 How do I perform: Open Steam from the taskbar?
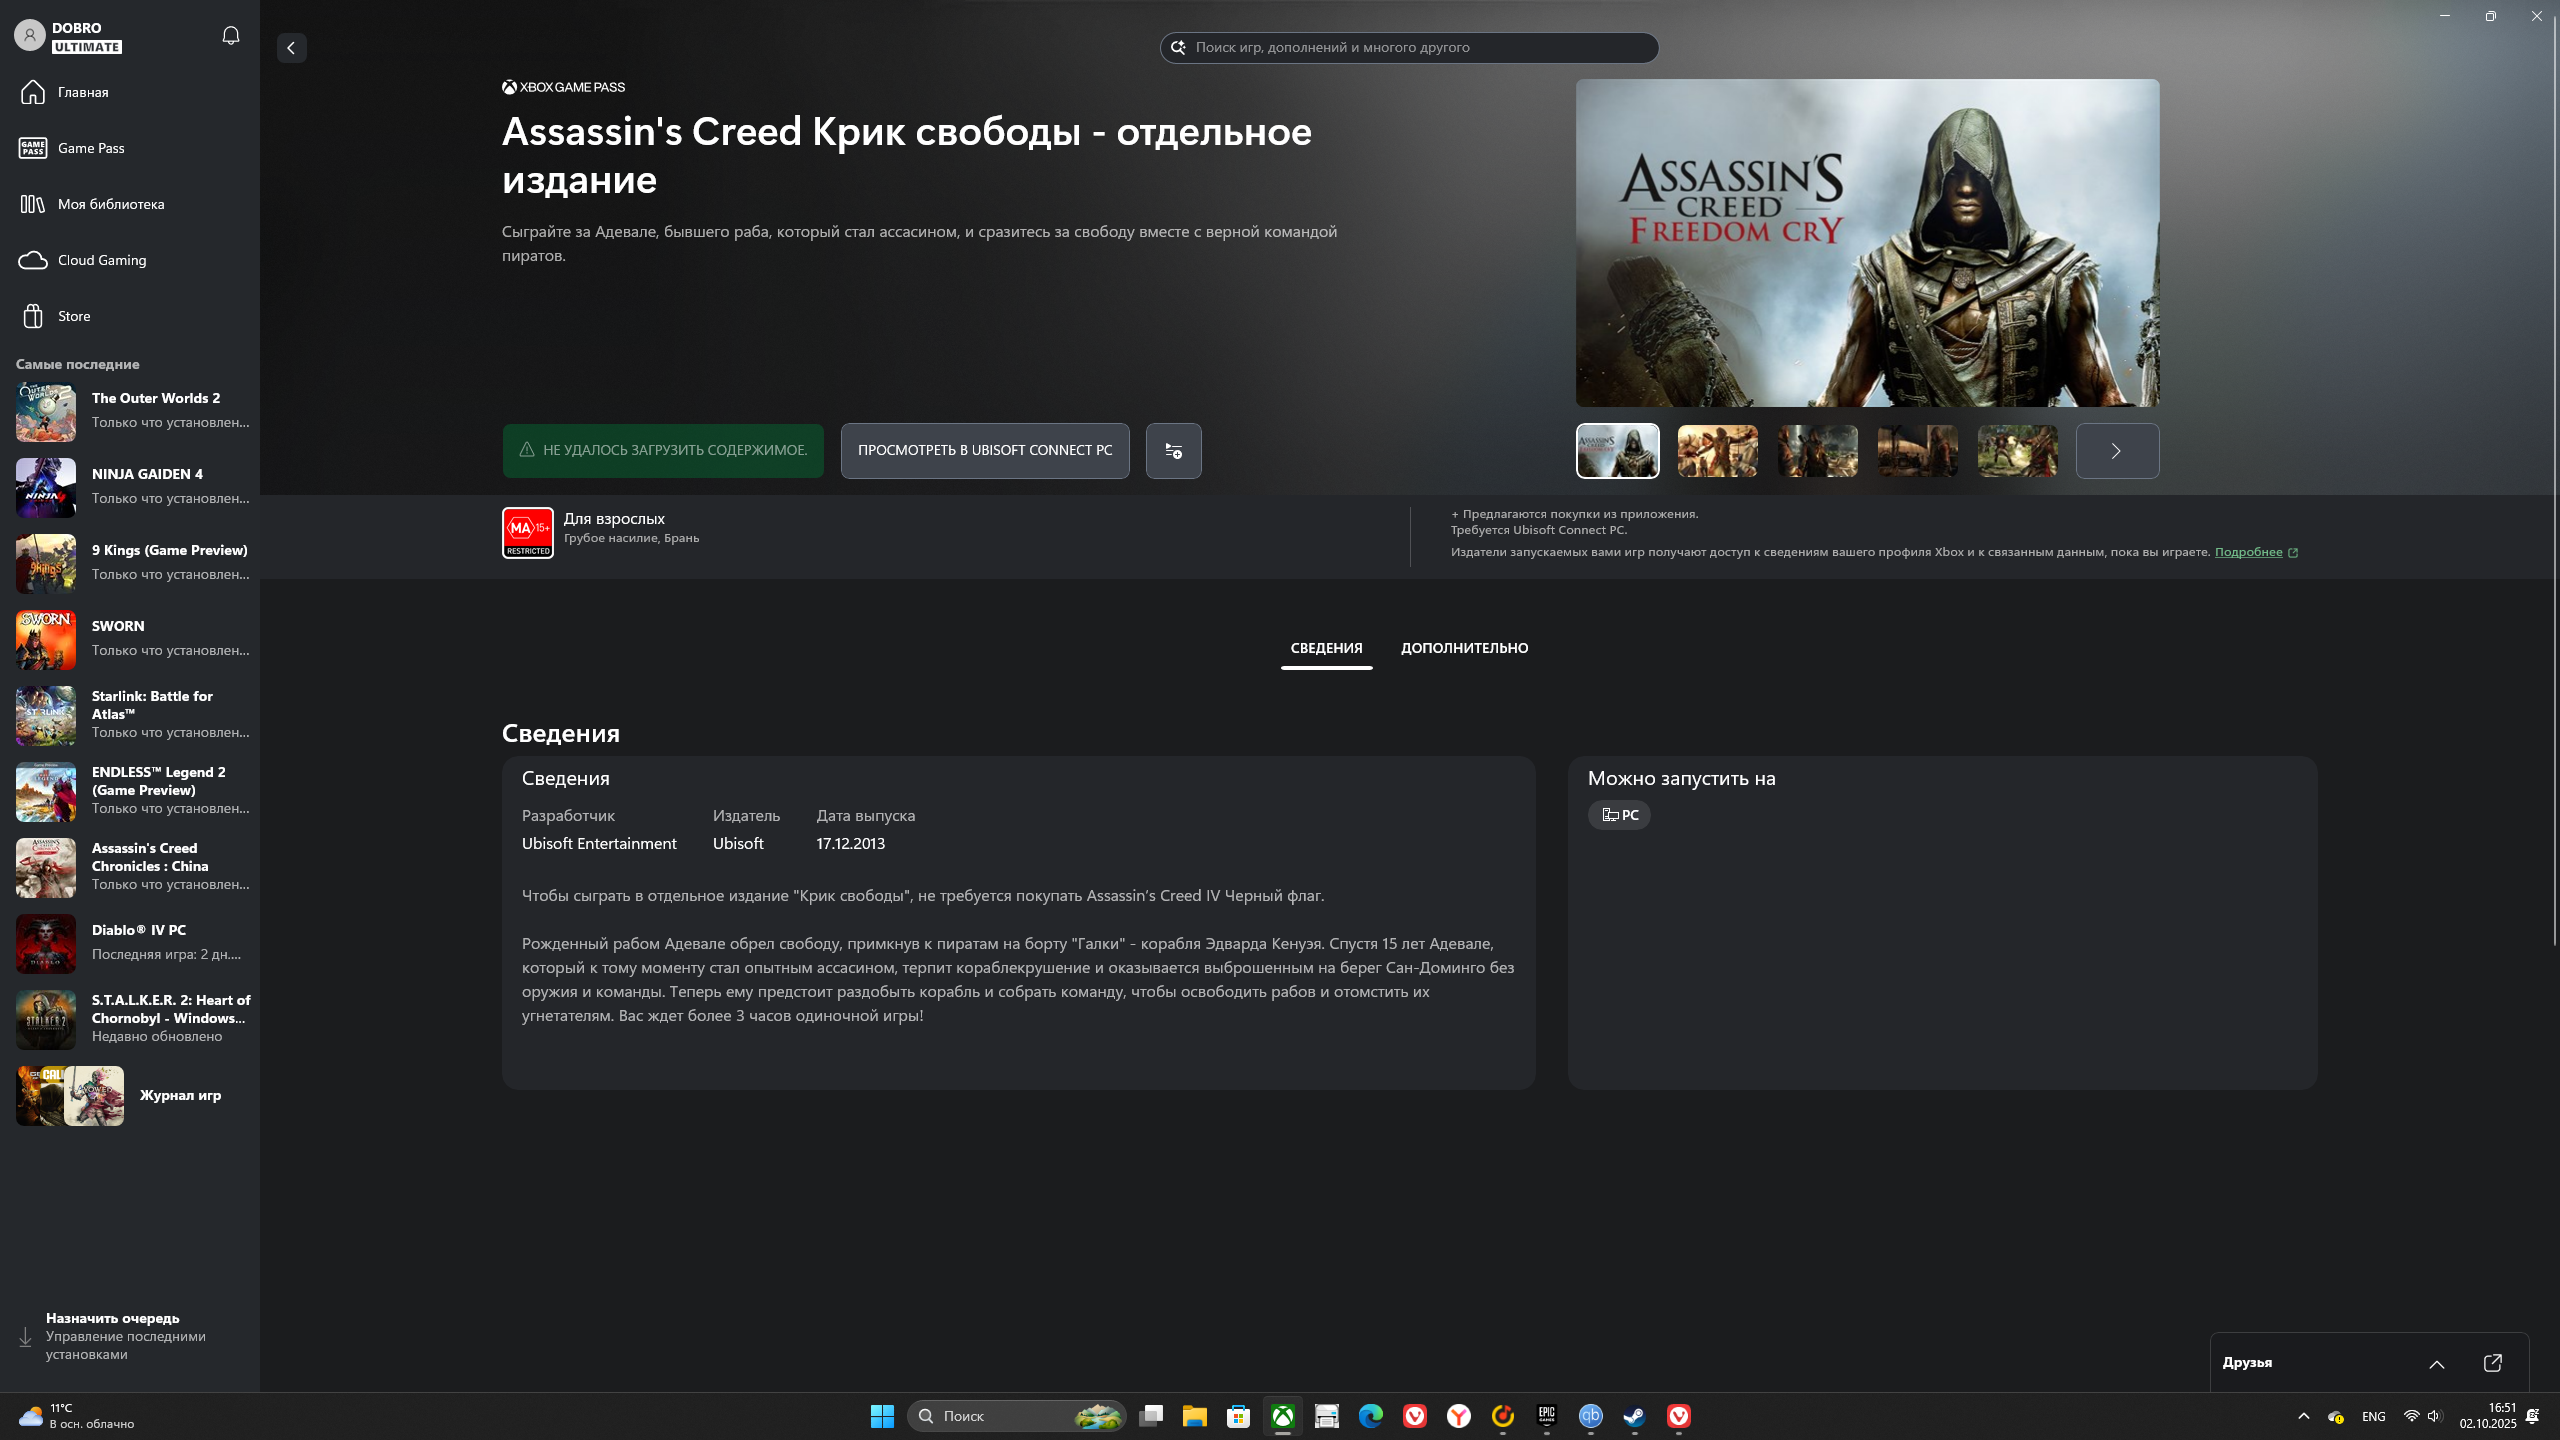(x=1634, y=1416)
